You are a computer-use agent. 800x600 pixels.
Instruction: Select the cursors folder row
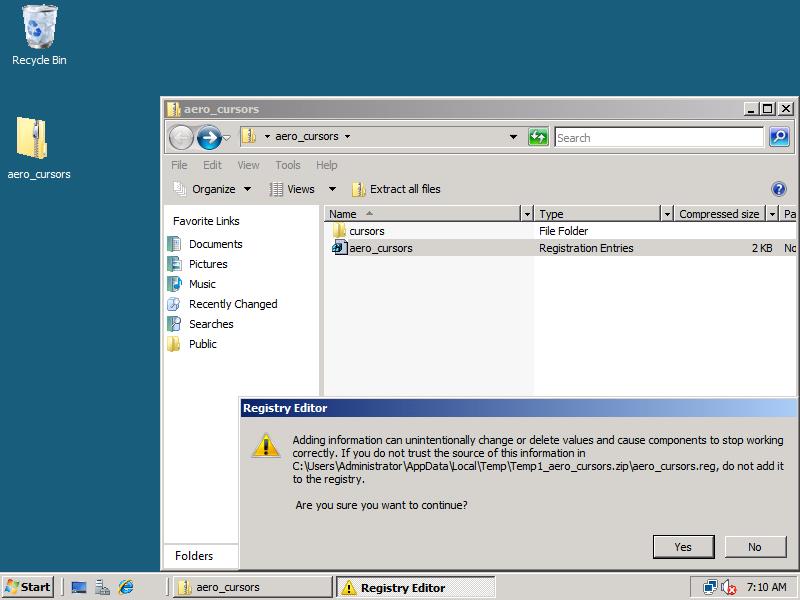tap(560, 231)
